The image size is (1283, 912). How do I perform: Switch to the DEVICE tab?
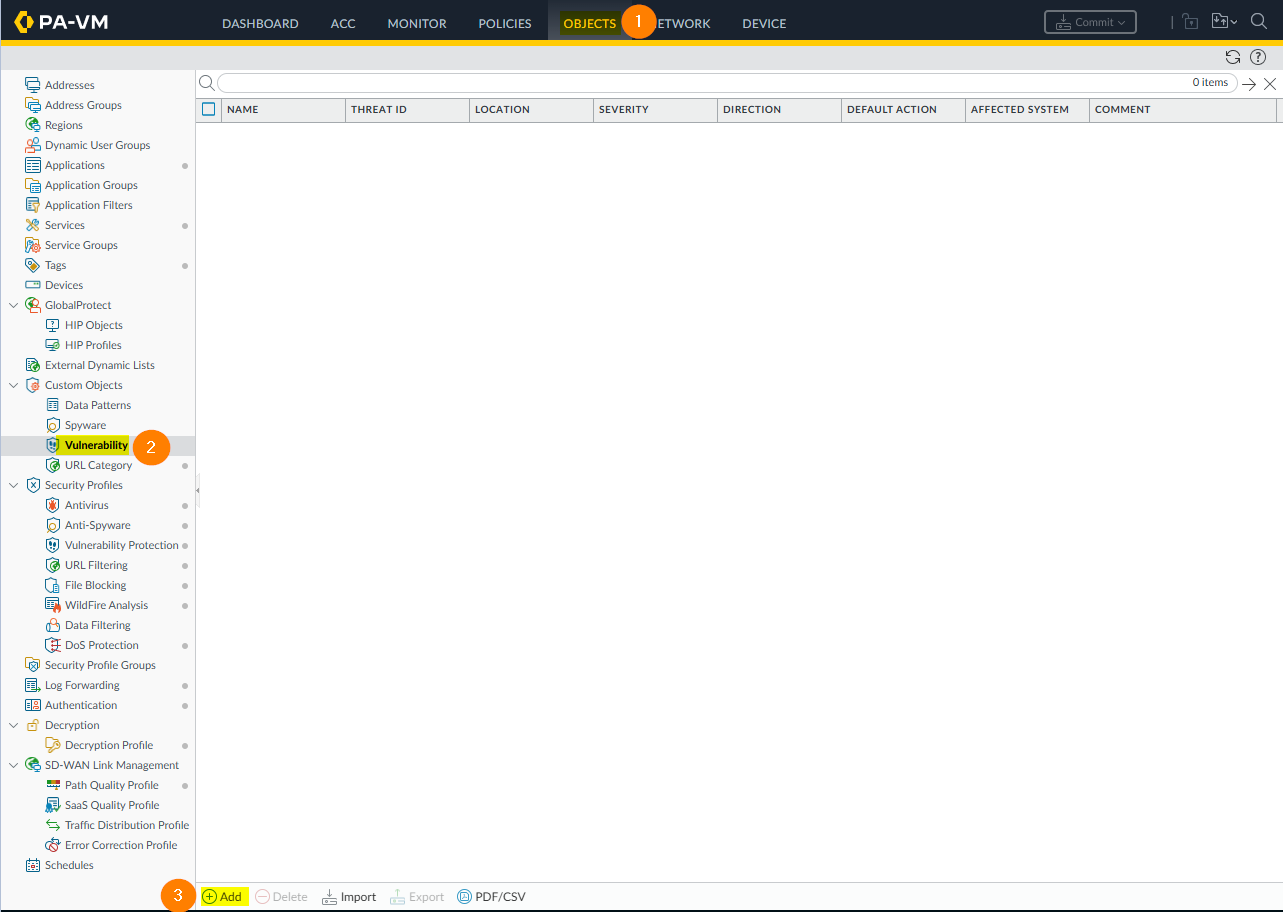click(x=764, y=23)
